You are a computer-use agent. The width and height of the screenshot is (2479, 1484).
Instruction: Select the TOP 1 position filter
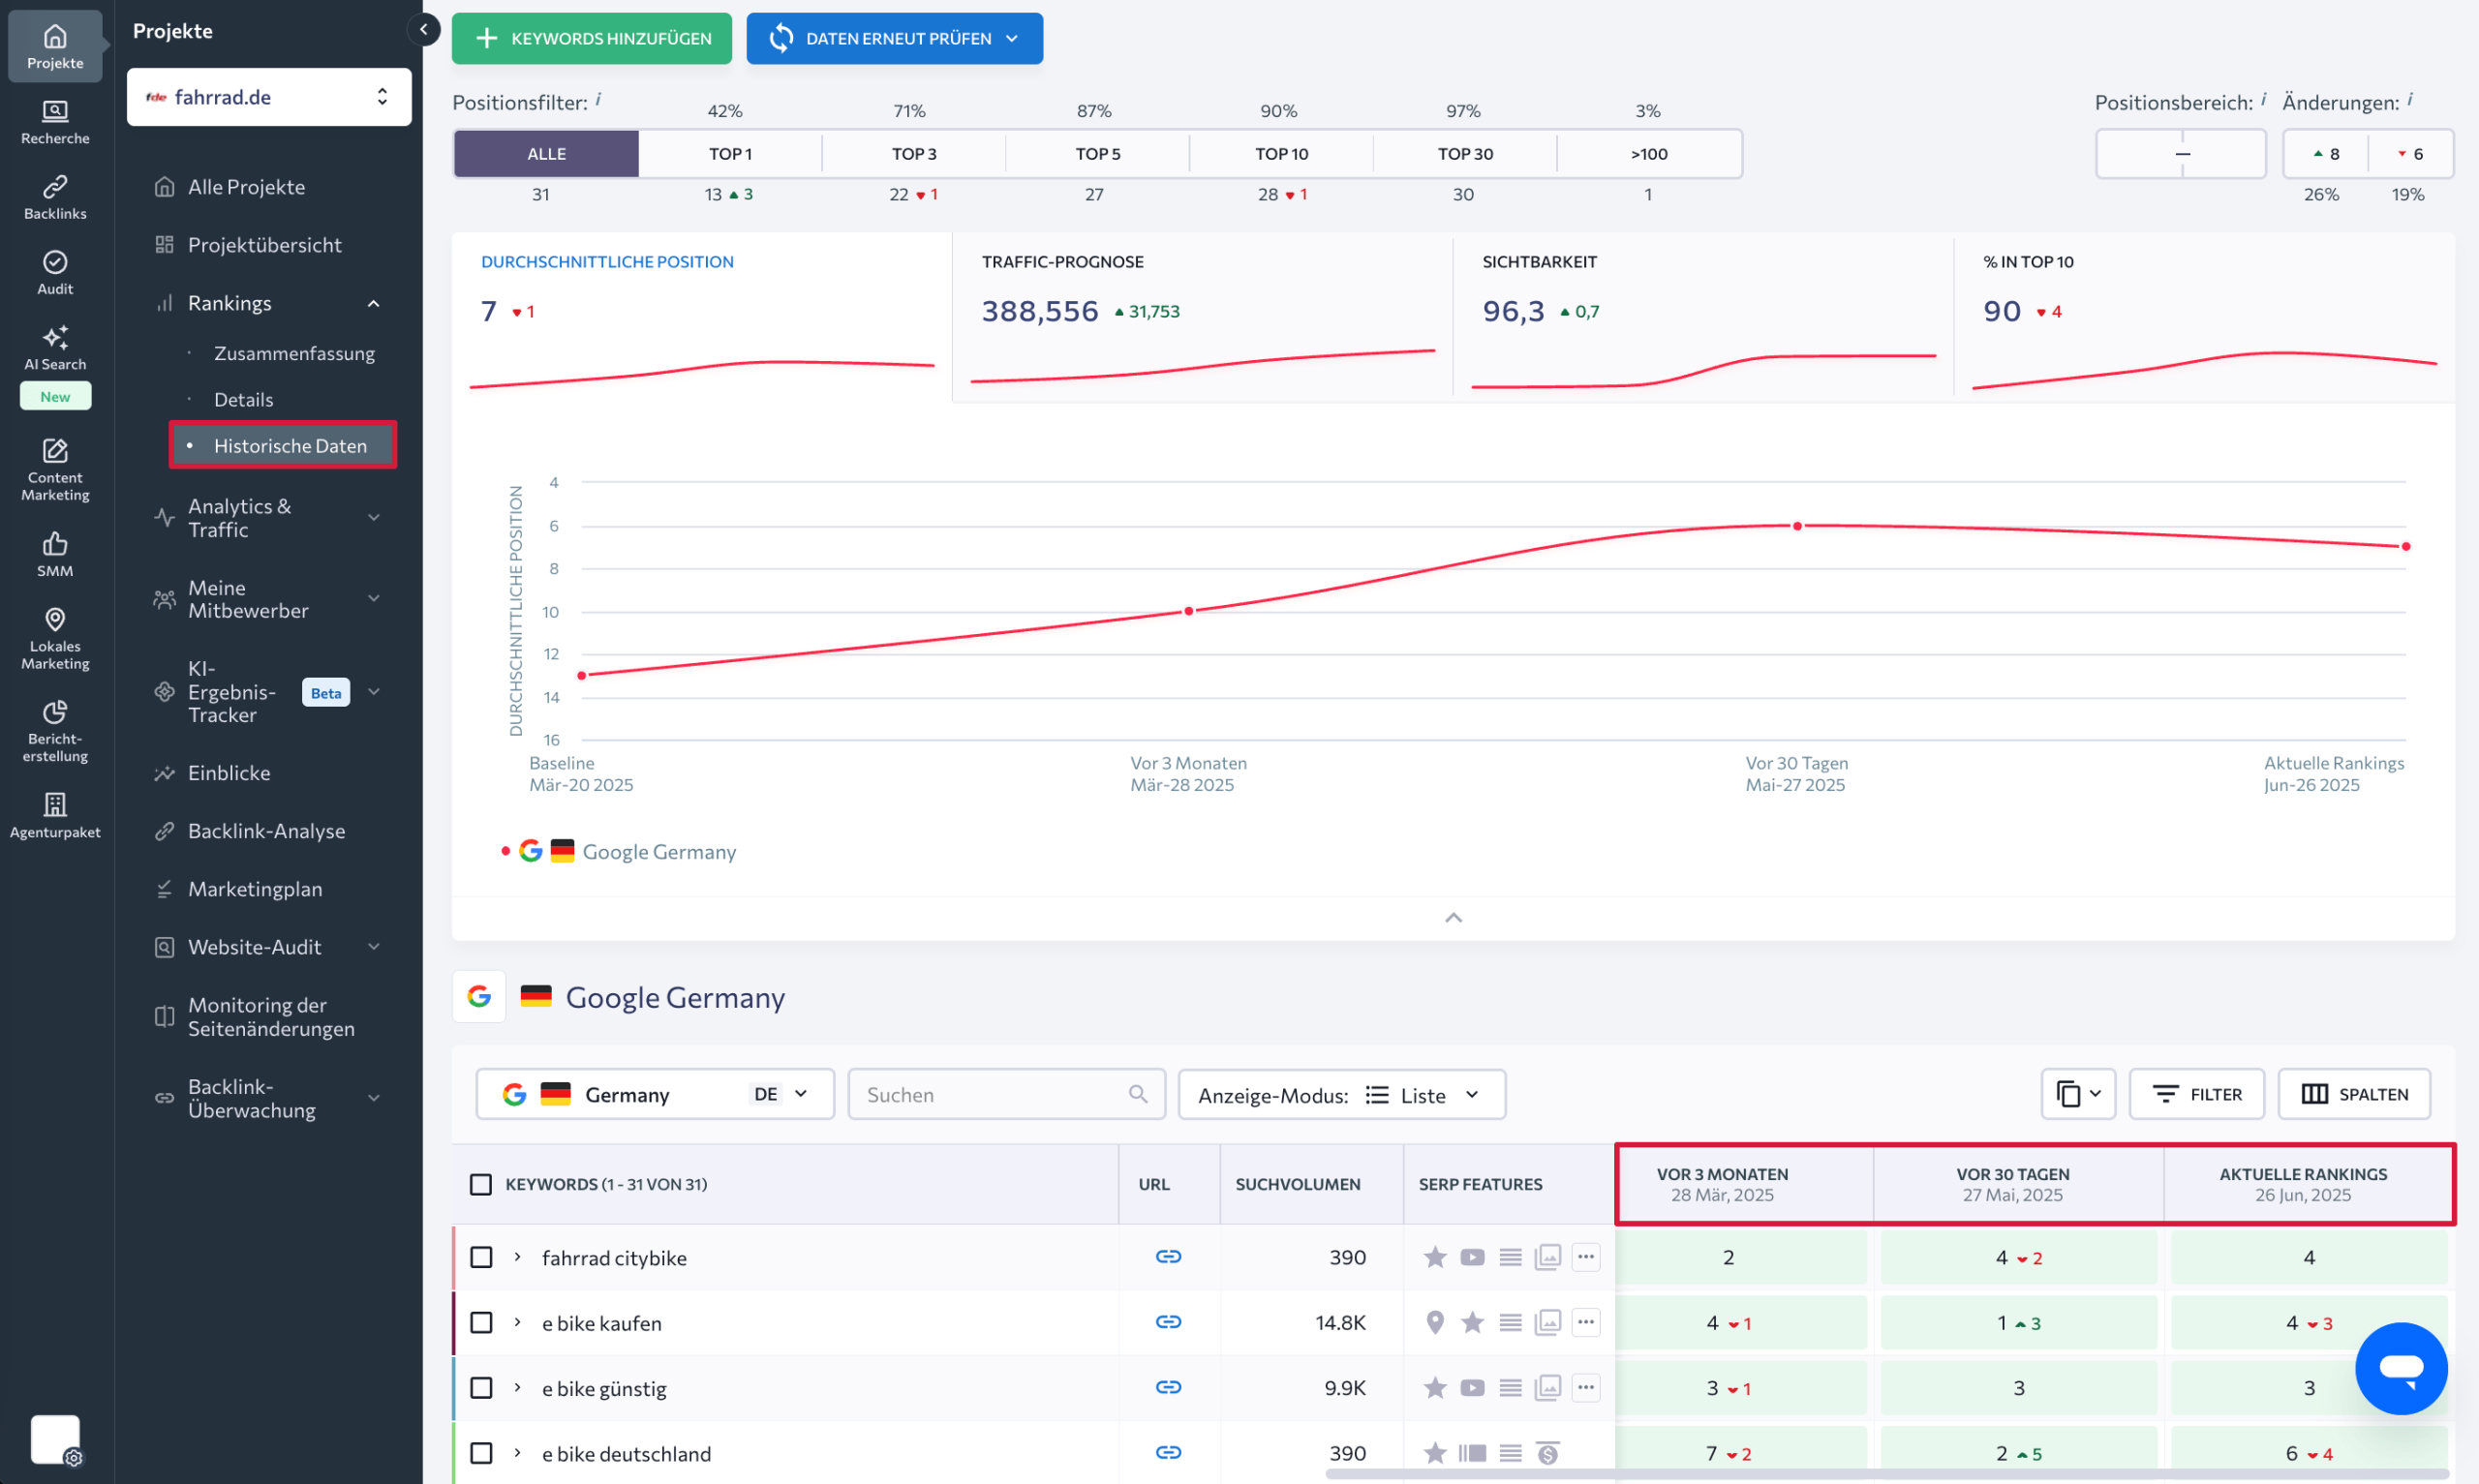(730, 153)
